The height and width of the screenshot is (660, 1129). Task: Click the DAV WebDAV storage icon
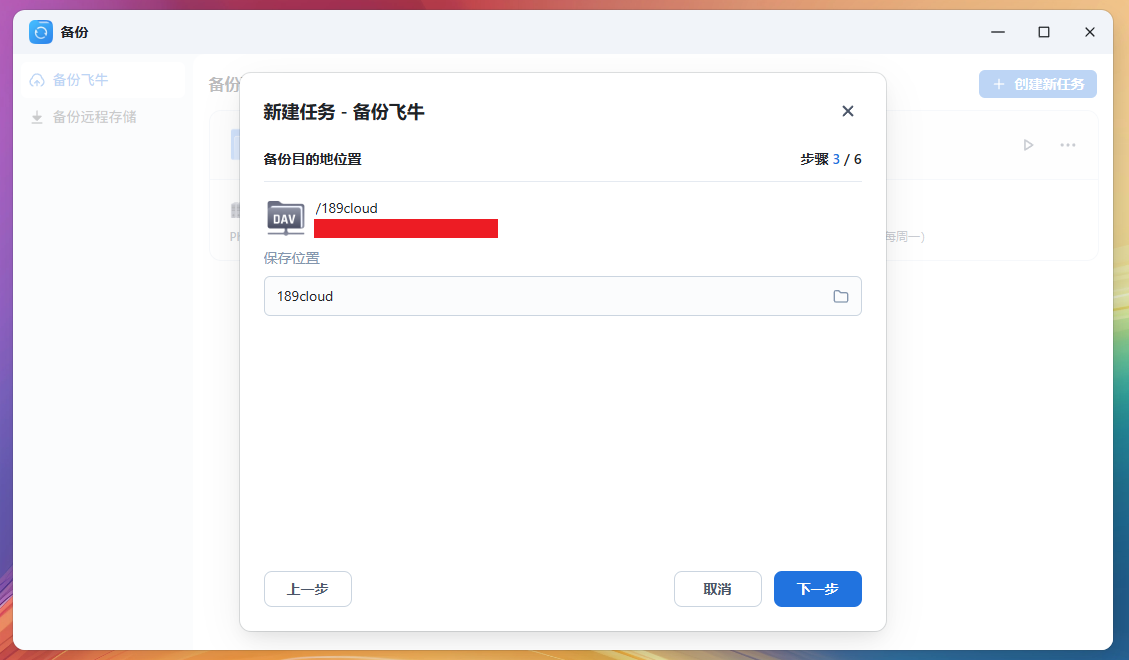(x=286, y=217)
